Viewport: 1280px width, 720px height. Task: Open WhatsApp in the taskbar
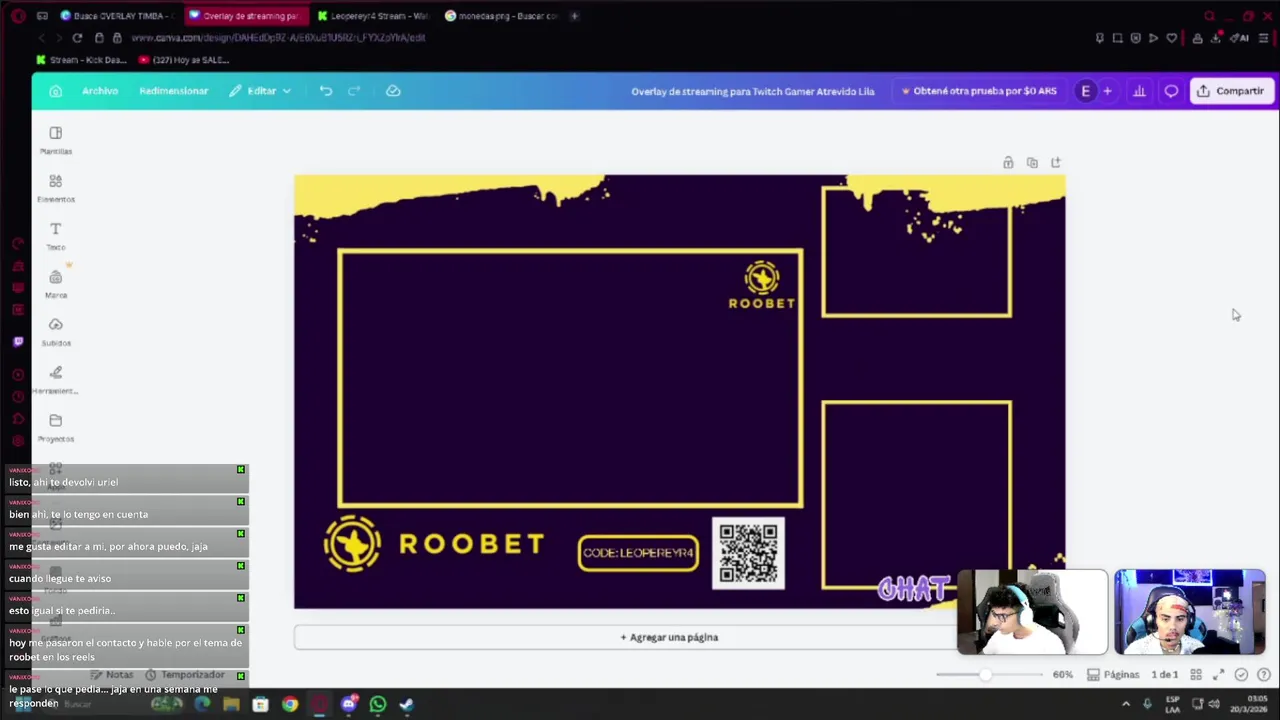point(378,704)
